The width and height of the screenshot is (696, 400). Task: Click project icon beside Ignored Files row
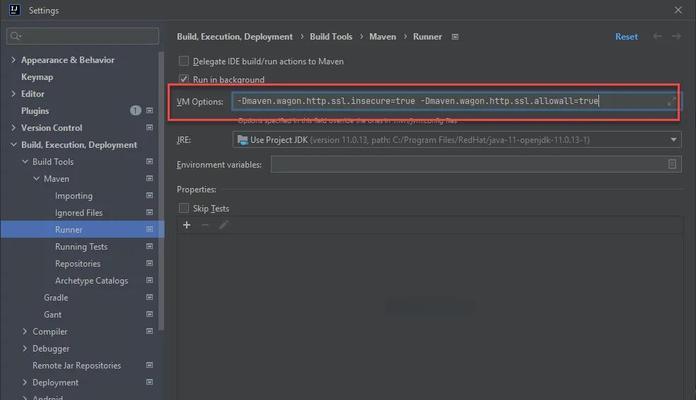click(150, 213)
